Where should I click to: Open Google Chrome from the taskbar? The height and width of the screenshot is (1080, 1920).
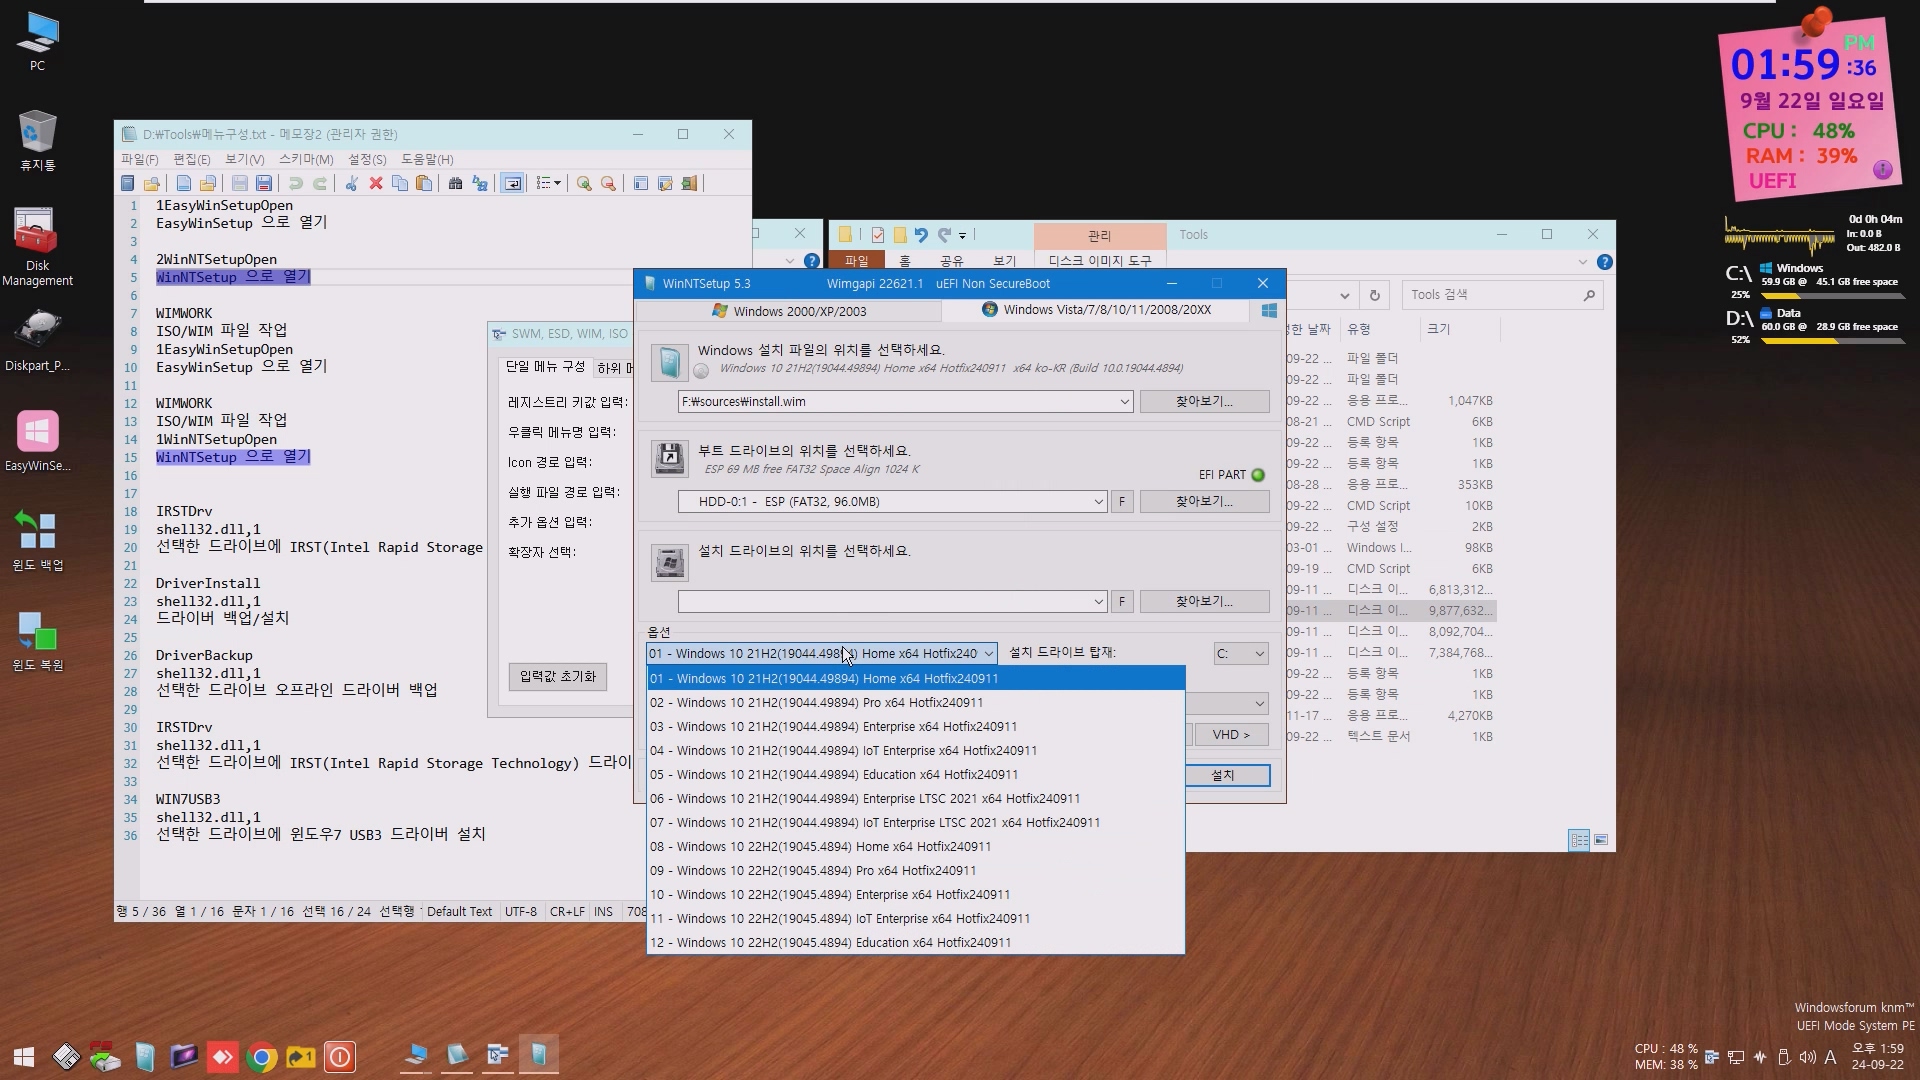262,1056
